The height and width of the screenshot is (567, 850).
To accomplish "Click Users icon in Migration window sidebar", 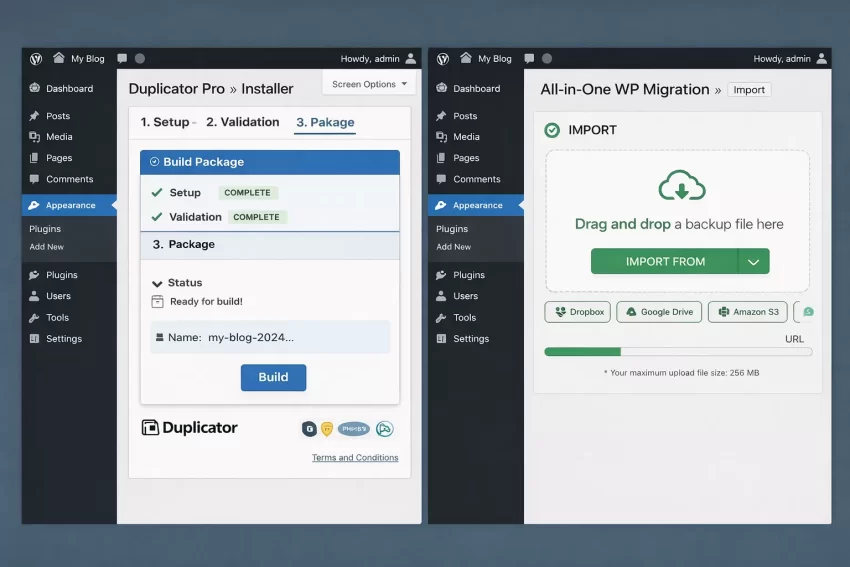I will (441, 296).
